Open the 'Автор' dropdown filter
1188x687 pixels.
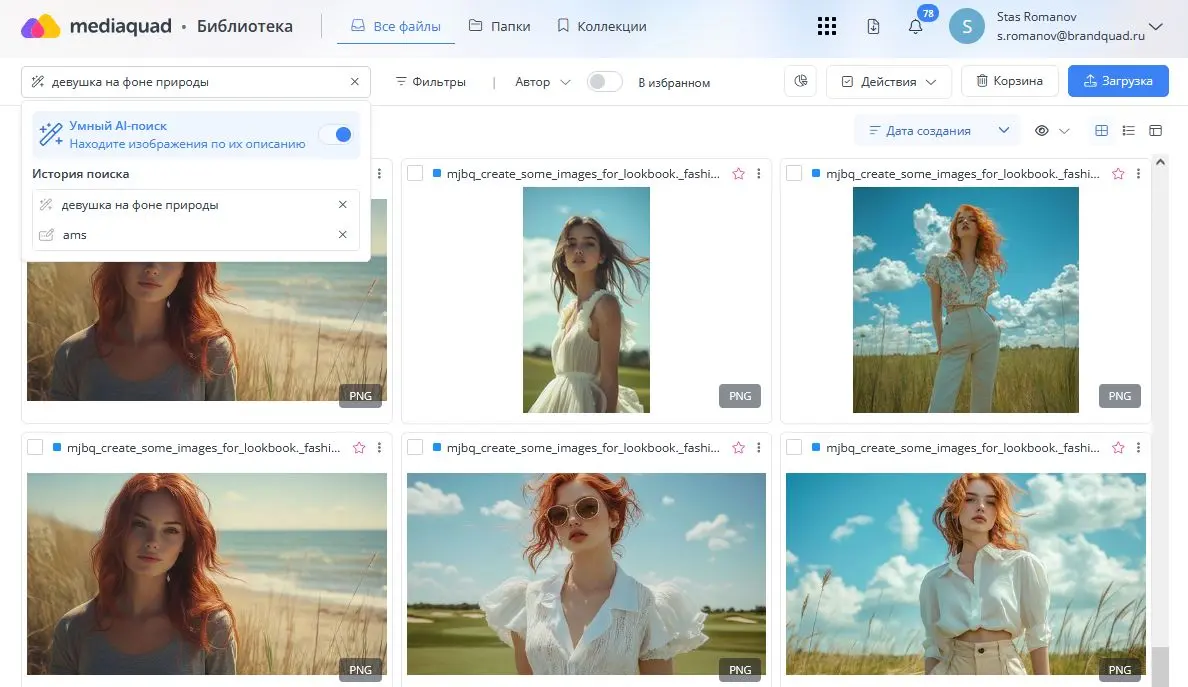tap(542, 82)
